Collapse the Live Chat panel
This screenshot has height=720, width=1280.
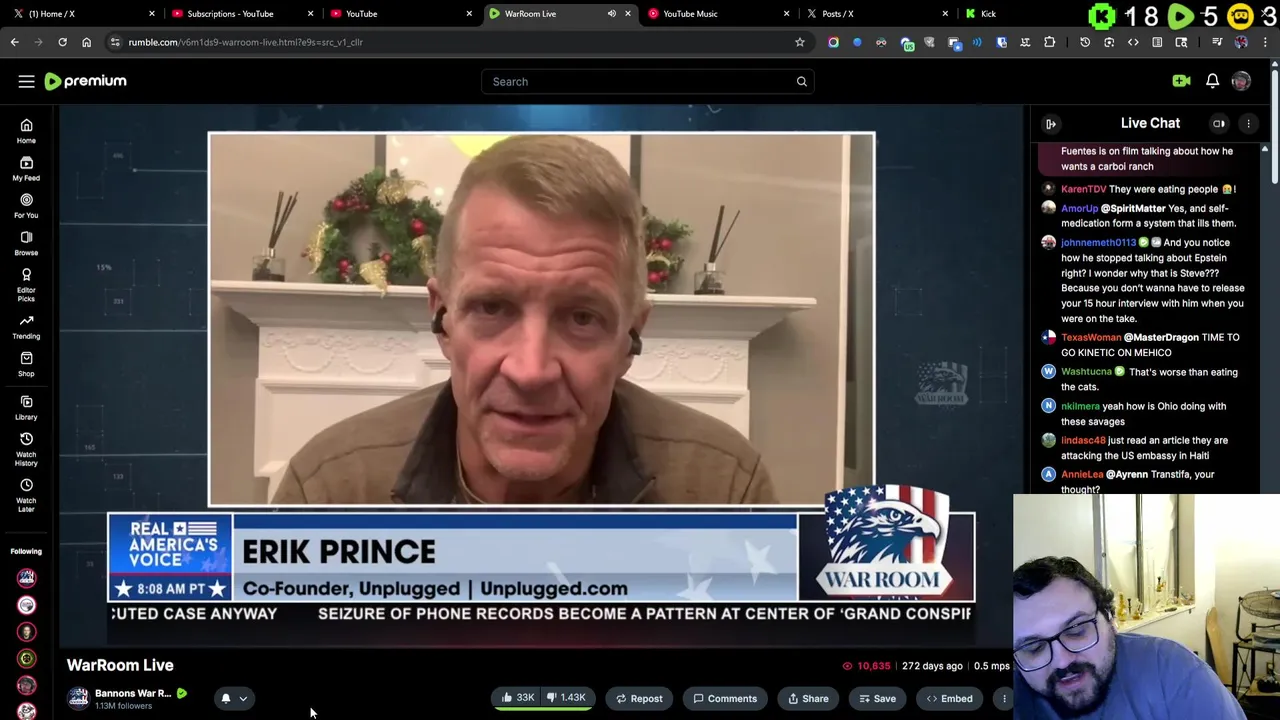coord(1051,124)
